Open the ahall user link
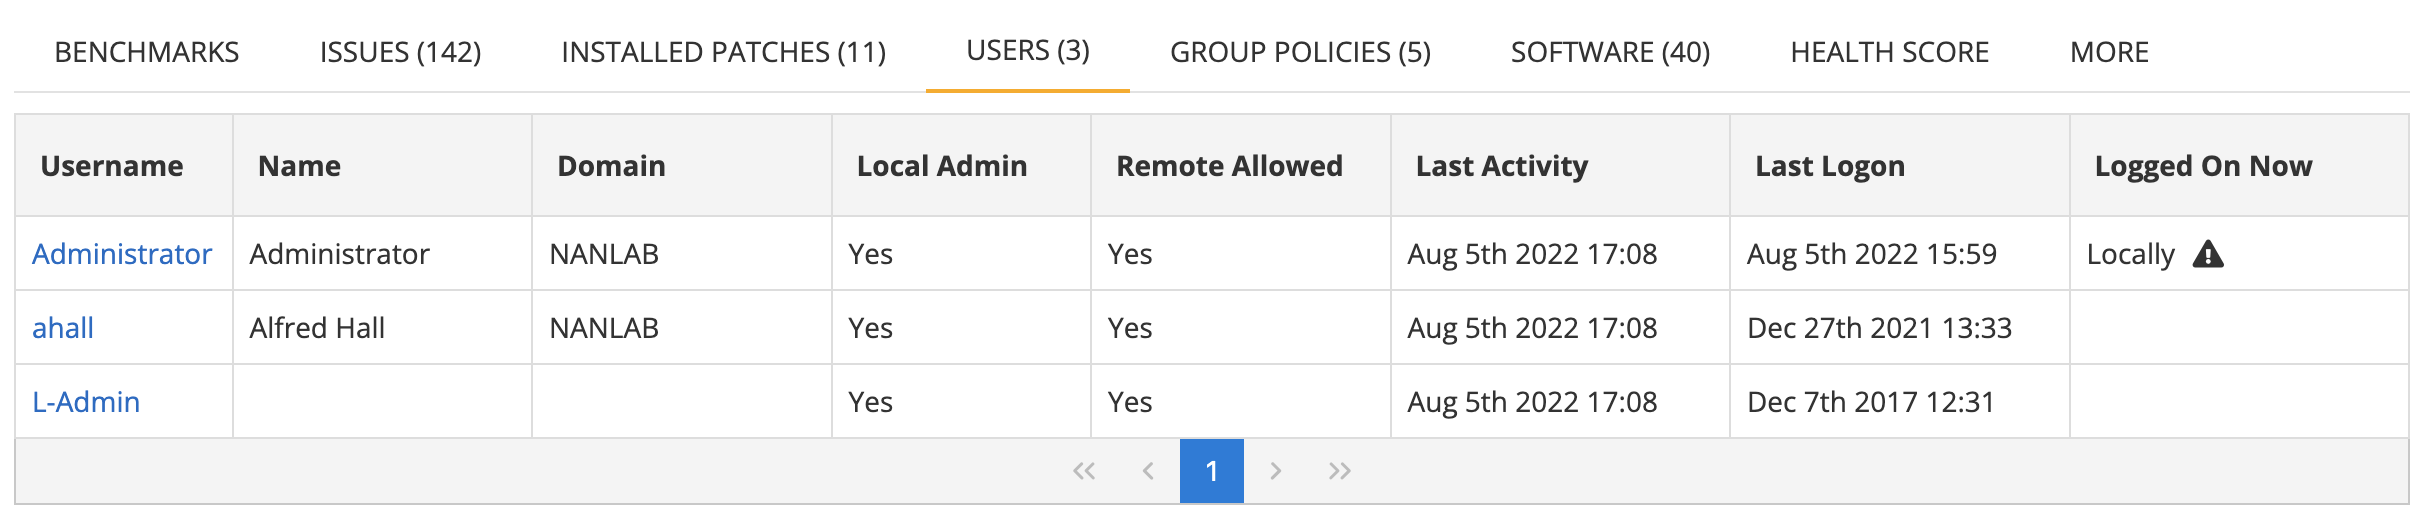This screenshot has width=2426, height=514. pyautogui.click(x=63, y=328)
